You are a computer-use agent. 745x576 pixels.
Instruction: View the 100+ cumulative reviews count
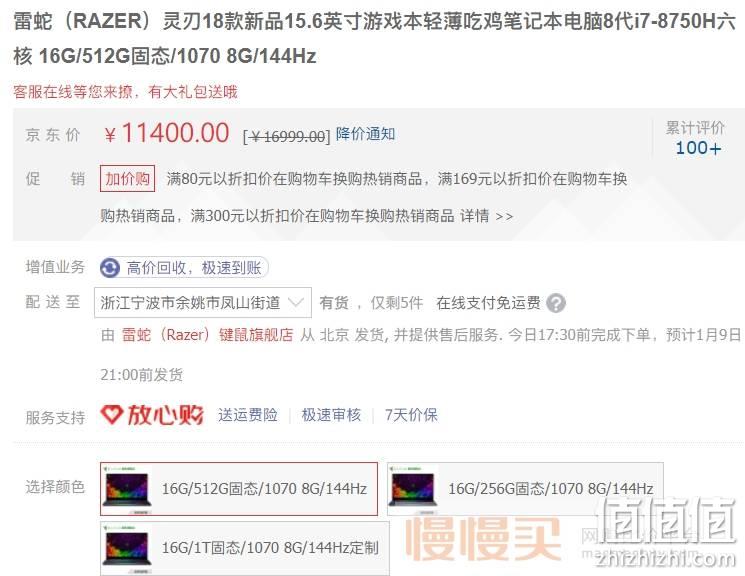coord(698,148)
